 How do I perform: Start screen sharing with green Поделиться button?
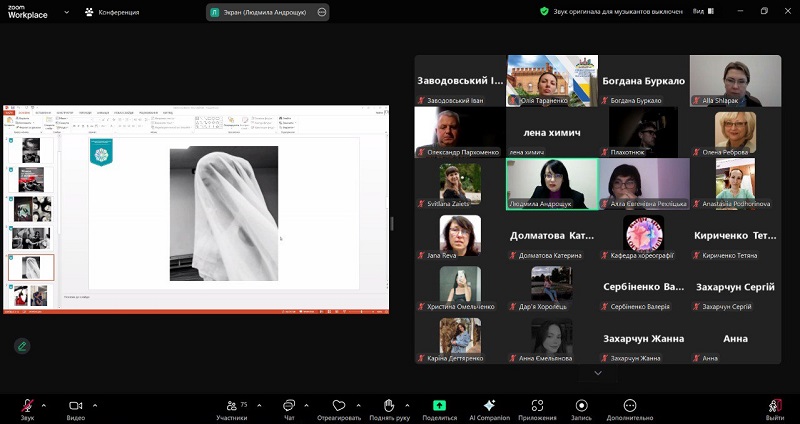[x=439, y=406]
